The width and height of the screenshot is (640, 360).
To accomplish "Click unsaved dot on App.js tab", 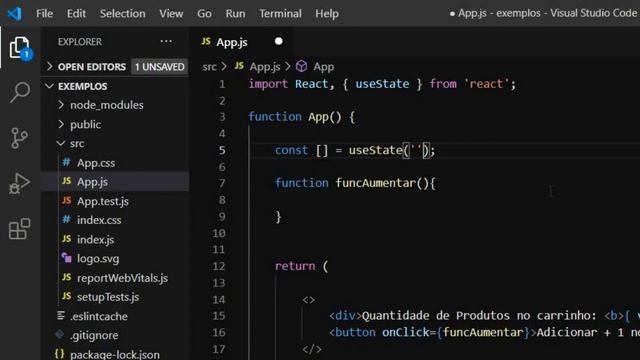I will point(279,41).
